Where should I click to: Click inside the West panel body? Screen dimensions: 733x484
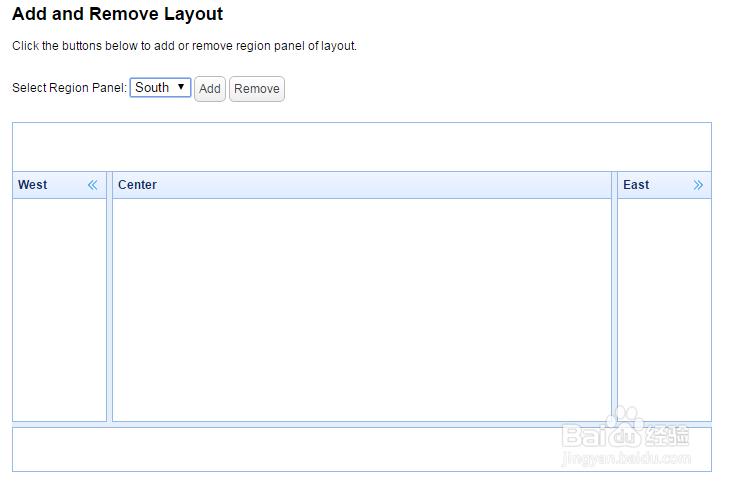click(59, 310)
